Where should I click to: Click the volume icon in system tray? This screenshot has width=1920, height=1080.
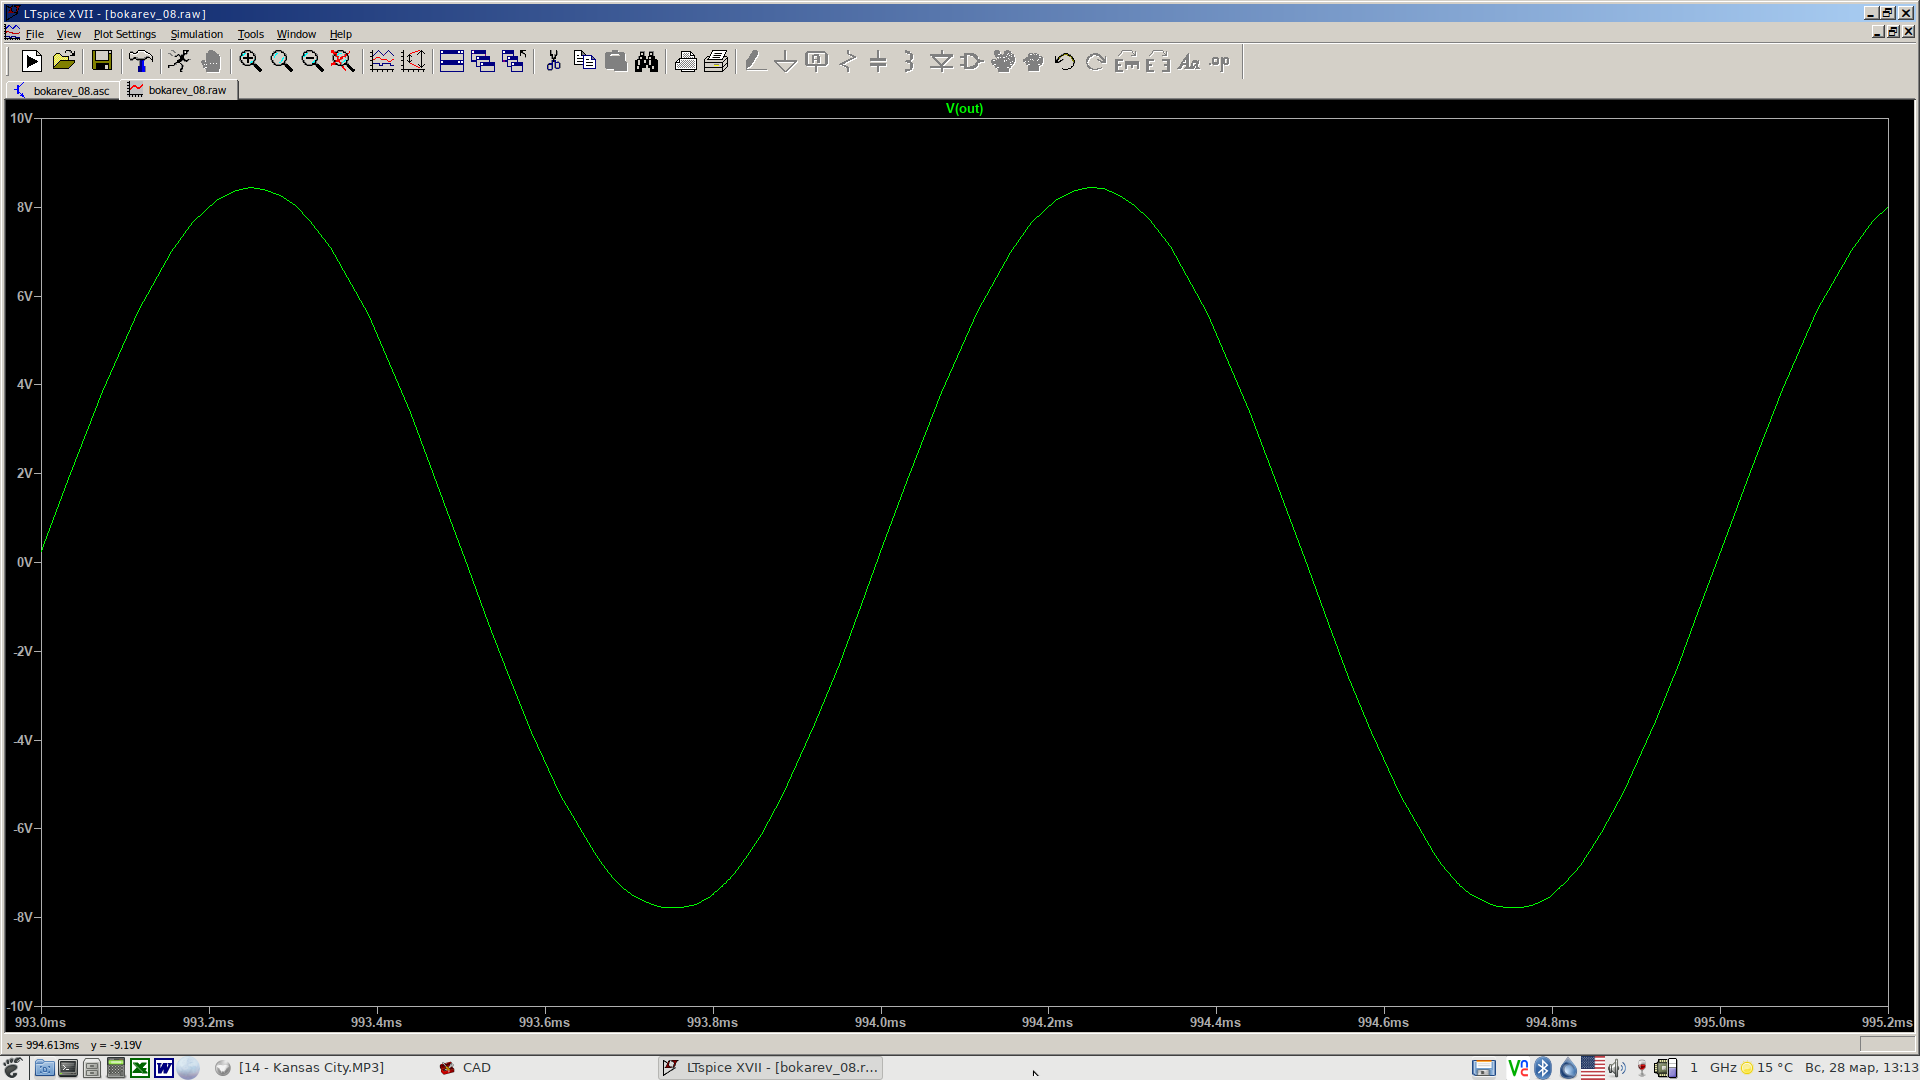pyautogui.click(x=1616, y=1068)
